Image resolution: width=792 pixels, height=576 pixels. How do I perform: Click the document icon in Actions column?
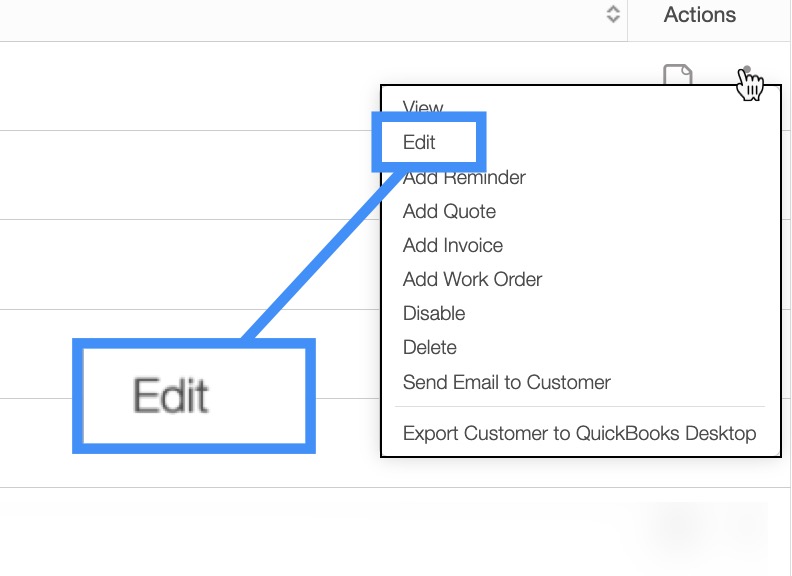678,76
